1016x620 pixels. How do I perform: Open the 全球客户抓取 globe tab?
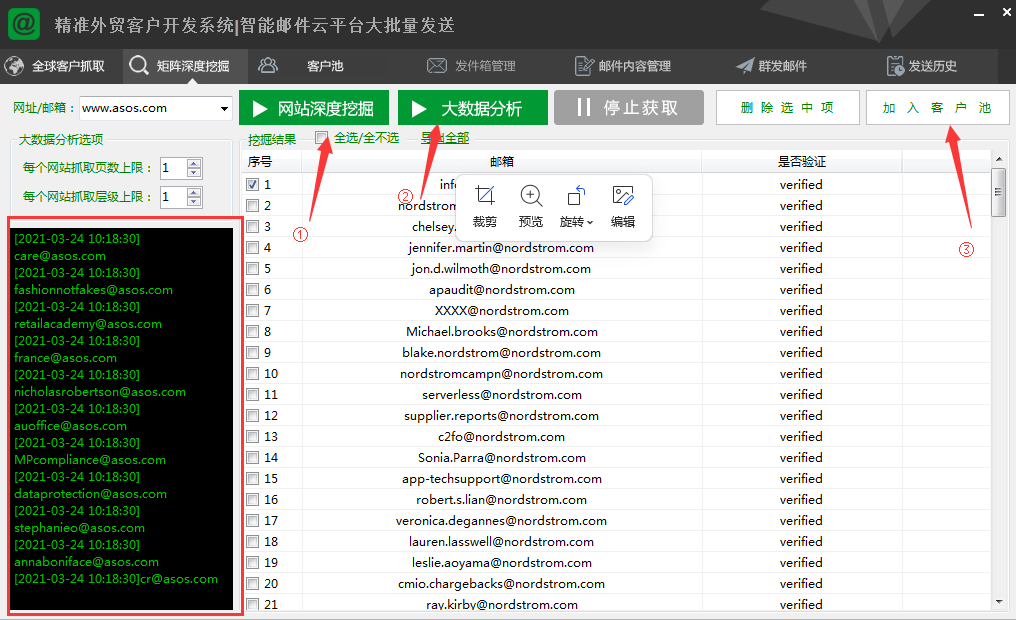[x=54, y=66]
